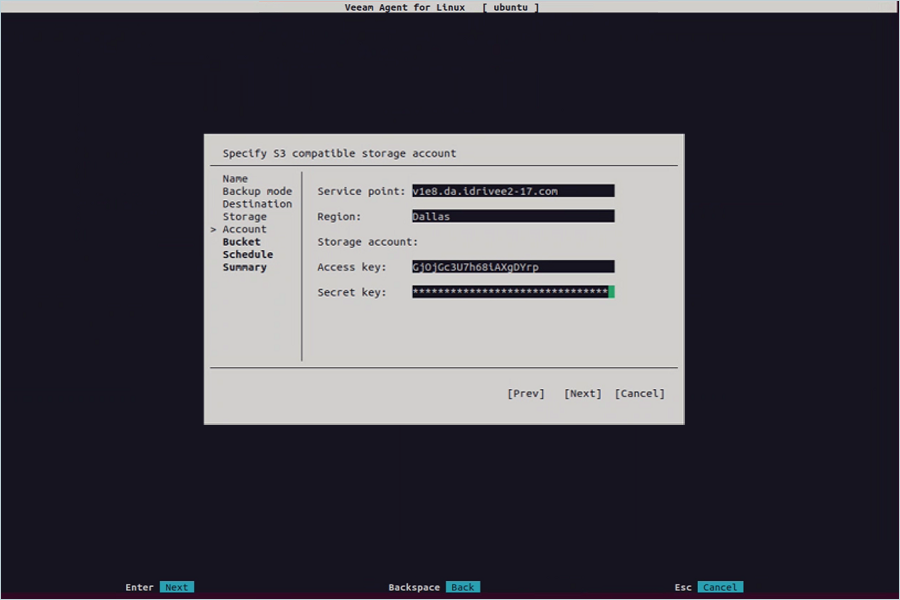900x600 pixels.
Task: Focus the Service point input field
Action: 513,191
